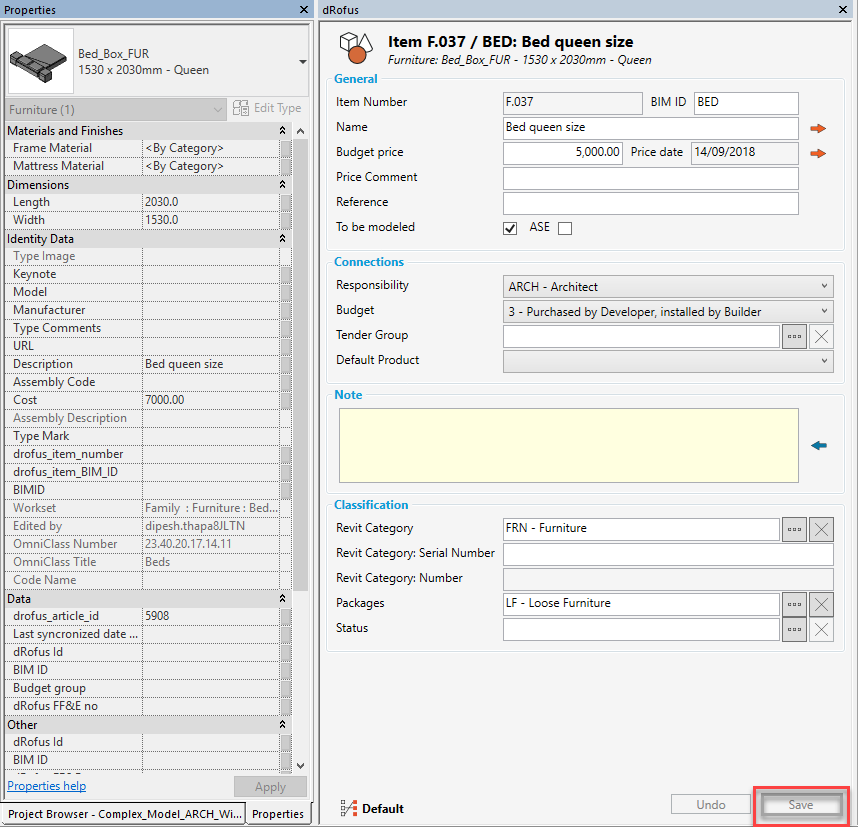Clear the Tender Group field with X
Viewport: 858px width, 827px height.
click(x=821, y=336)
